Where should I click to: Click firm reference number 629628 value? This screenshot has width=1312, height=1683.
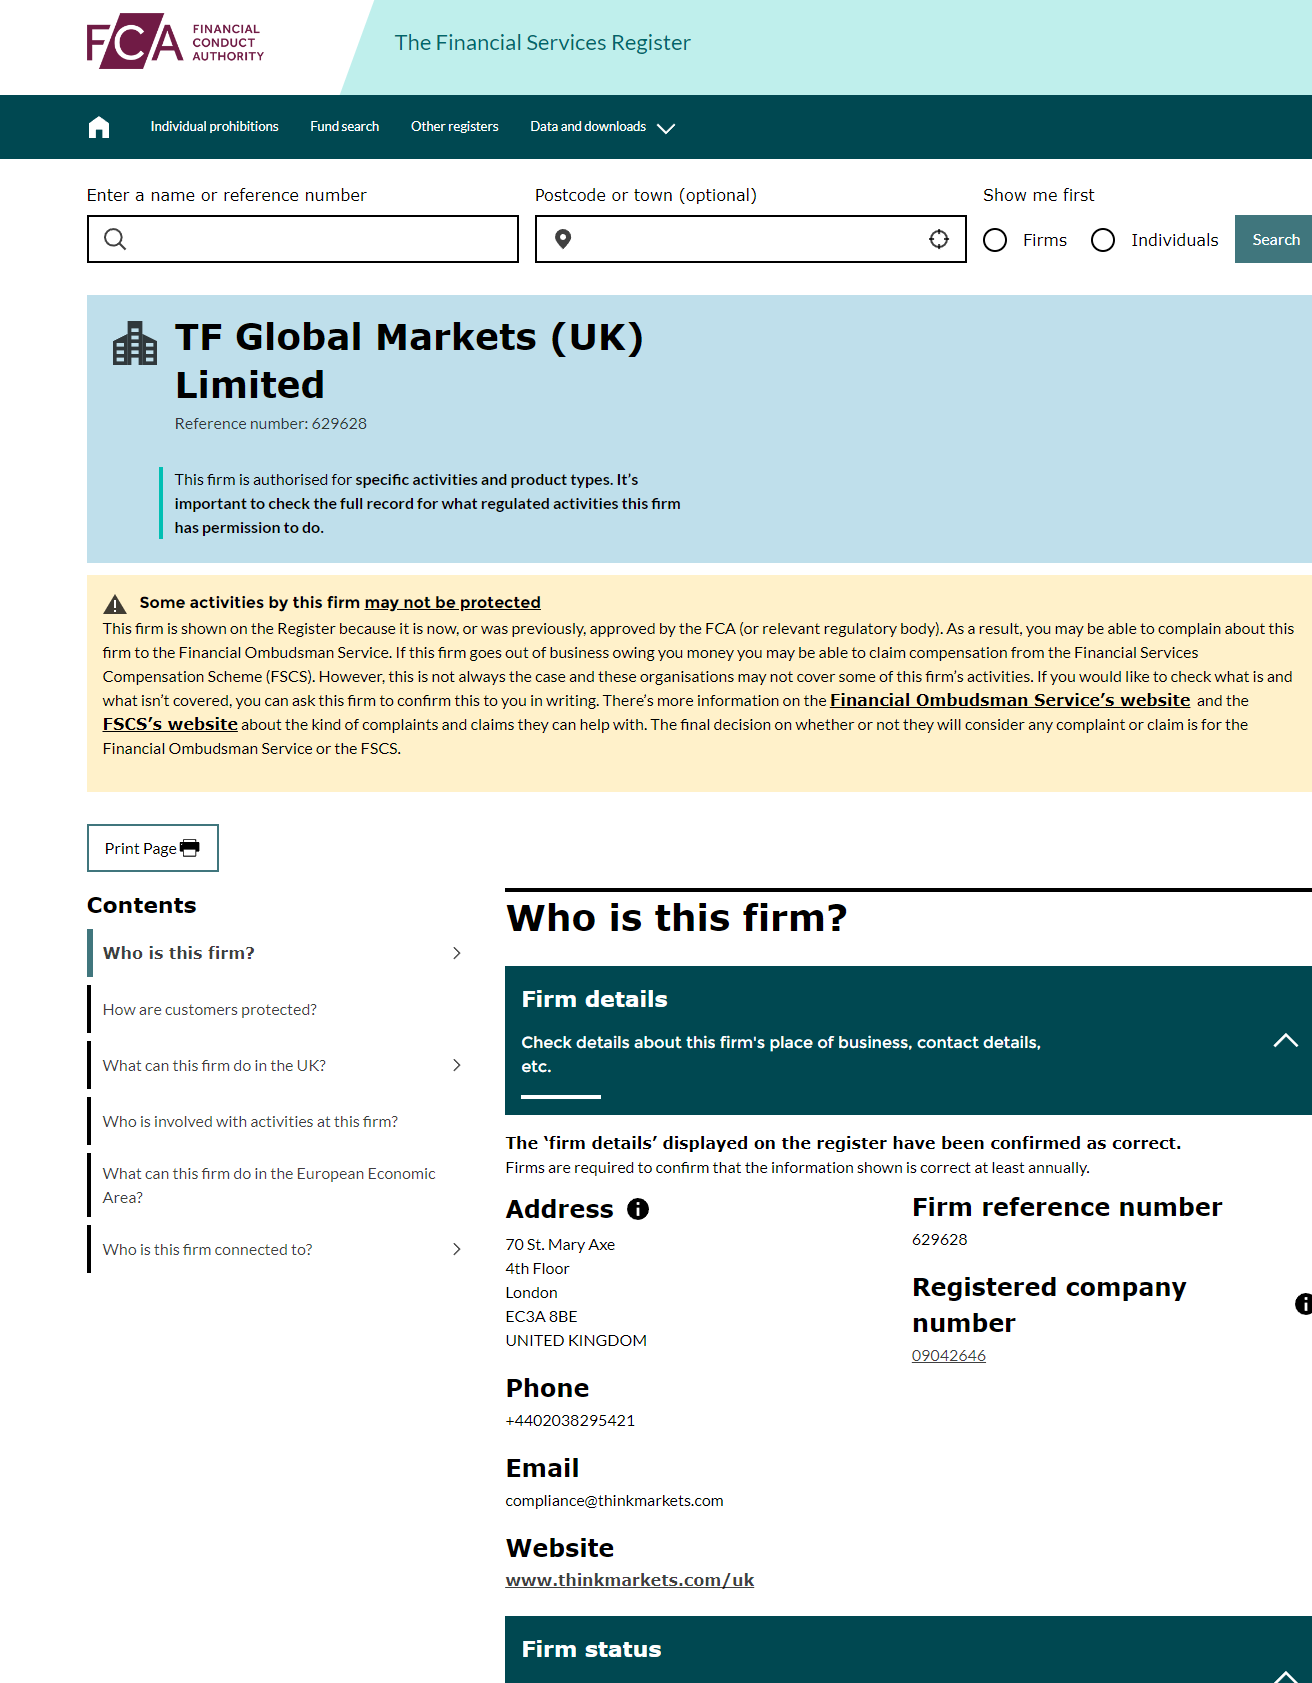tap(940, 1239)
